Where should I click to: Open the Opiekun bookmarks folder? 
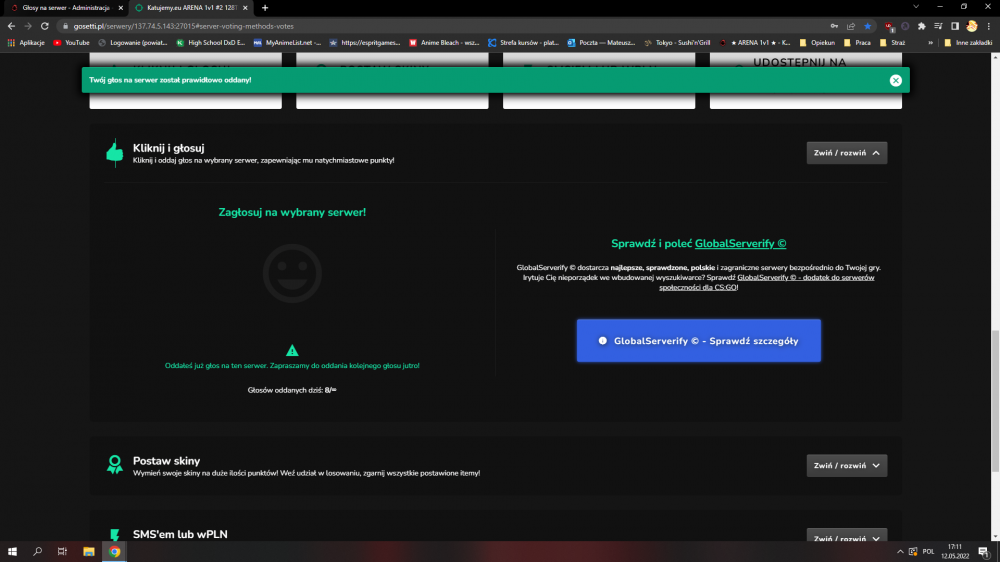[x=817, y=43]
